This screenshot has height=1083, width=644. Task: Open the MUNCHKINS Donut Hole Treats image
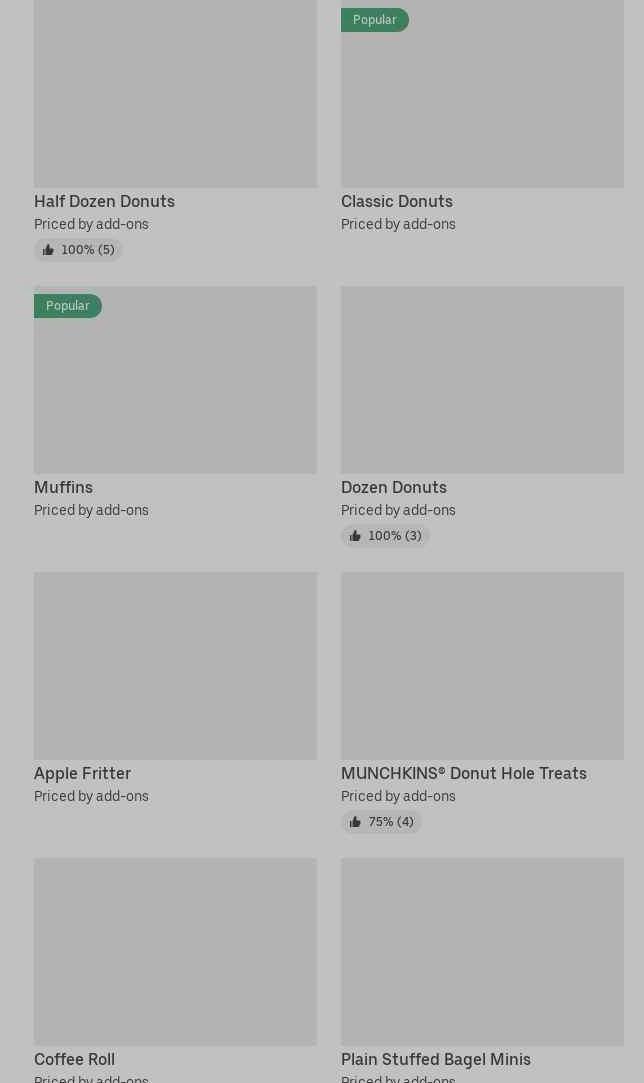(x=482, y=666)
